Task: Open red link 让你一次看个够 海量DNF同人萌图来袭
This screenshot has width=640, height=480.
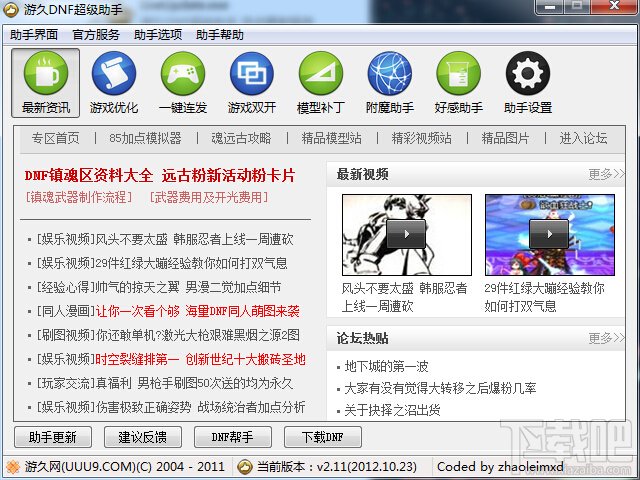Action: pyautogui.click(x=198, y=311)
